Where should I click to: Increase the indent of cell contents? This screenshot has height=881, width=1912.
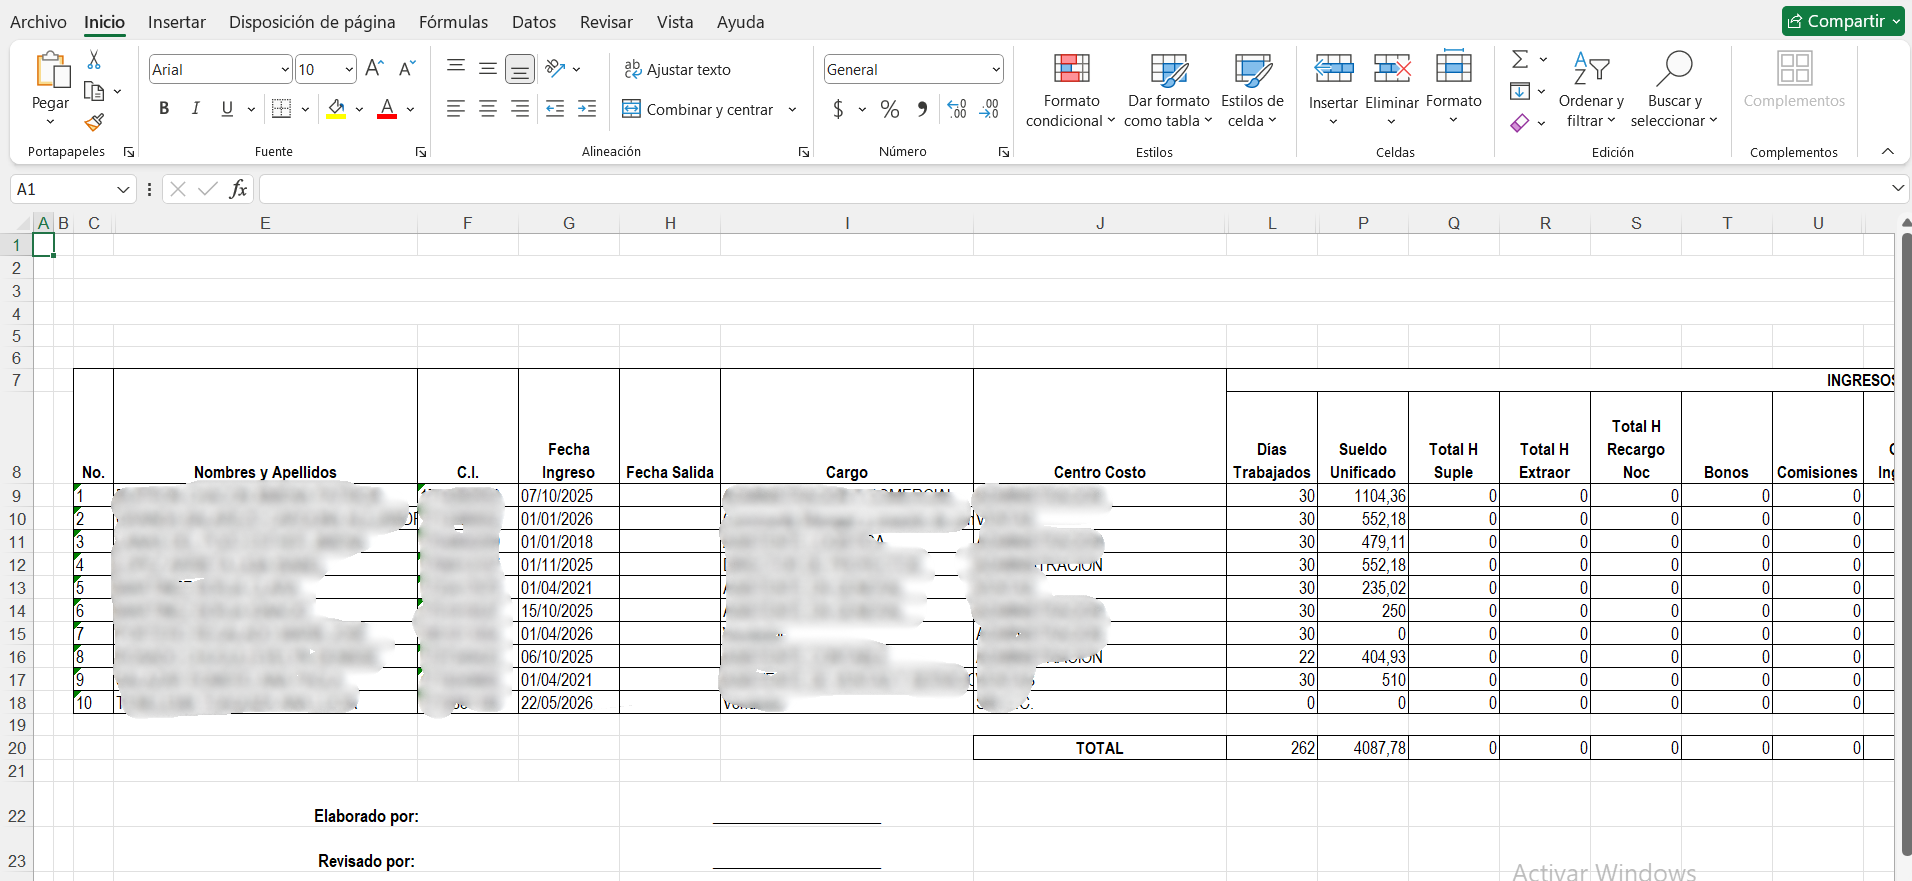pyautogui.click(x=587, y=109)
